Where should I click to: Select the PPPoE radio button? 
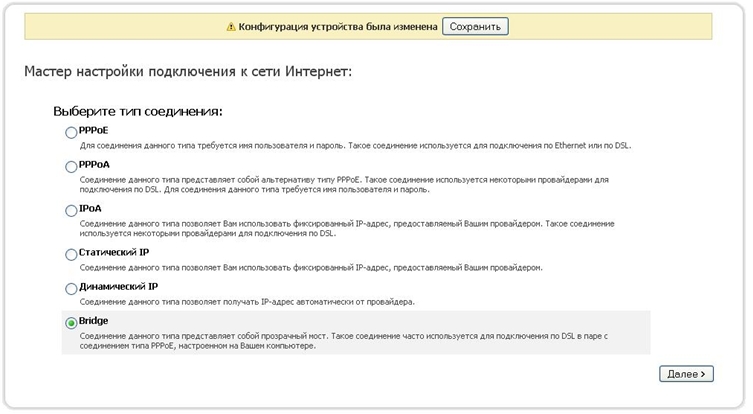[70, 132]
